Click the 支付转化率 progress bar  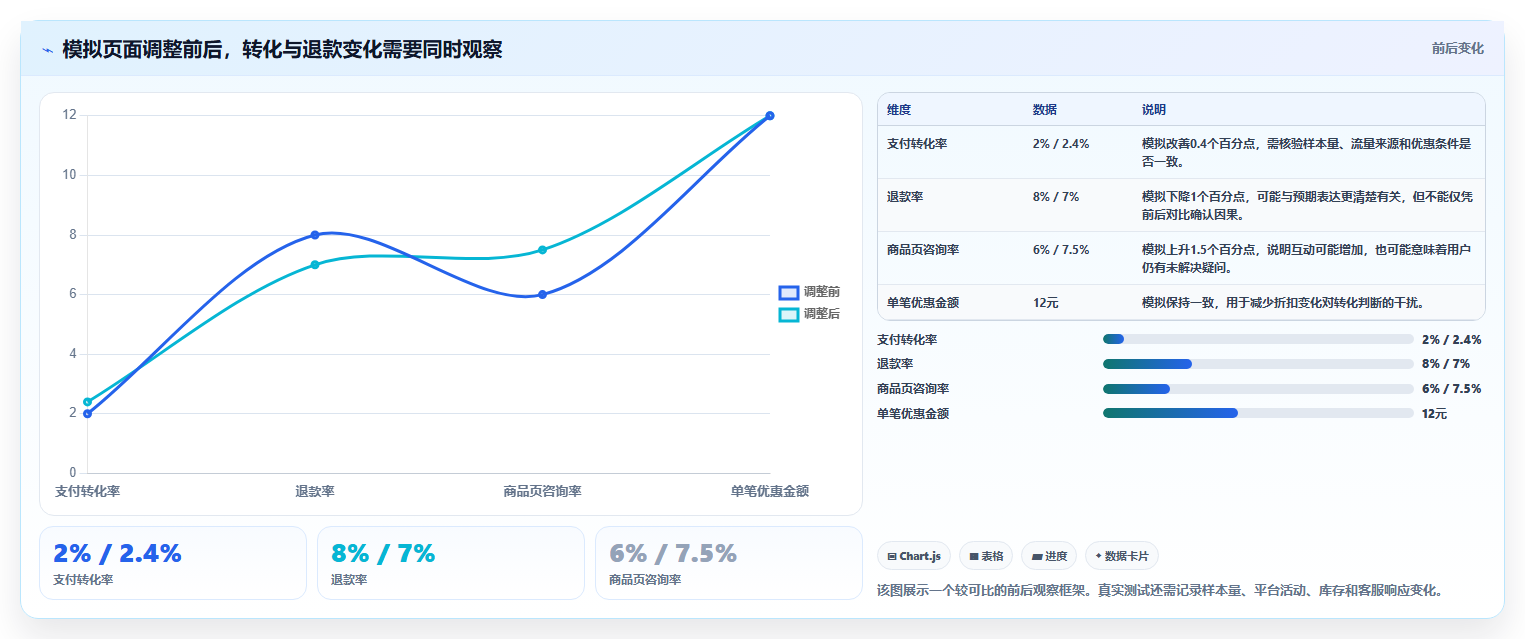pyautogui.click(x=1258, y=340)
